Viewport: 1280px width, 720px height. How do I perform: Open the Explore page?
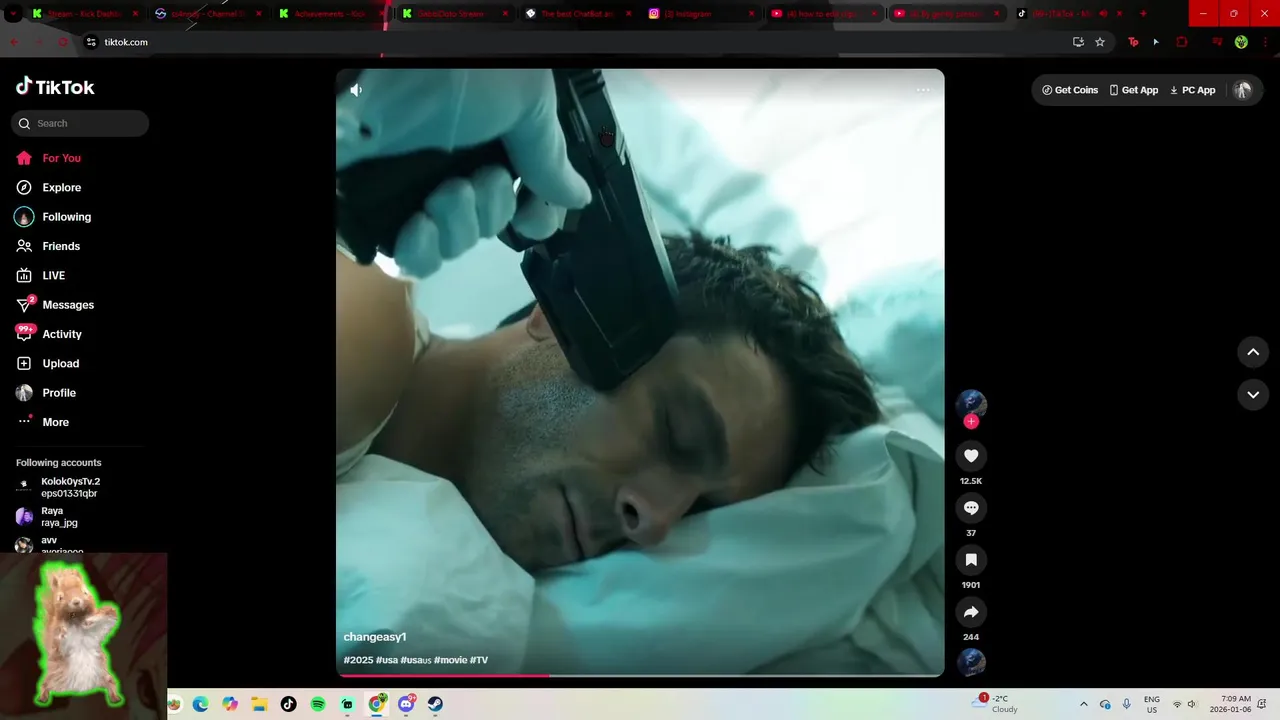tap(48, 187)
